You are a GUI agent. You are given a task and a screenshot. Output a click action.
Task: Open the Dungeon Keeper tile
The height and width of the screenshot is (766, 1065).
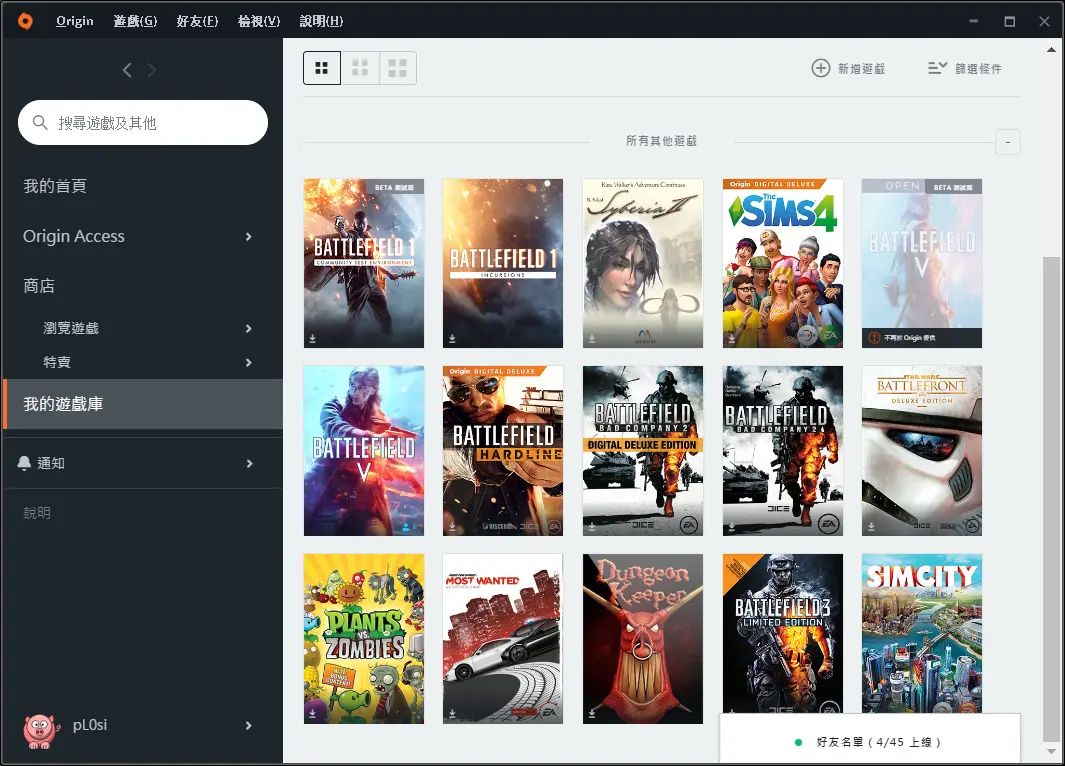coord(643,638)
